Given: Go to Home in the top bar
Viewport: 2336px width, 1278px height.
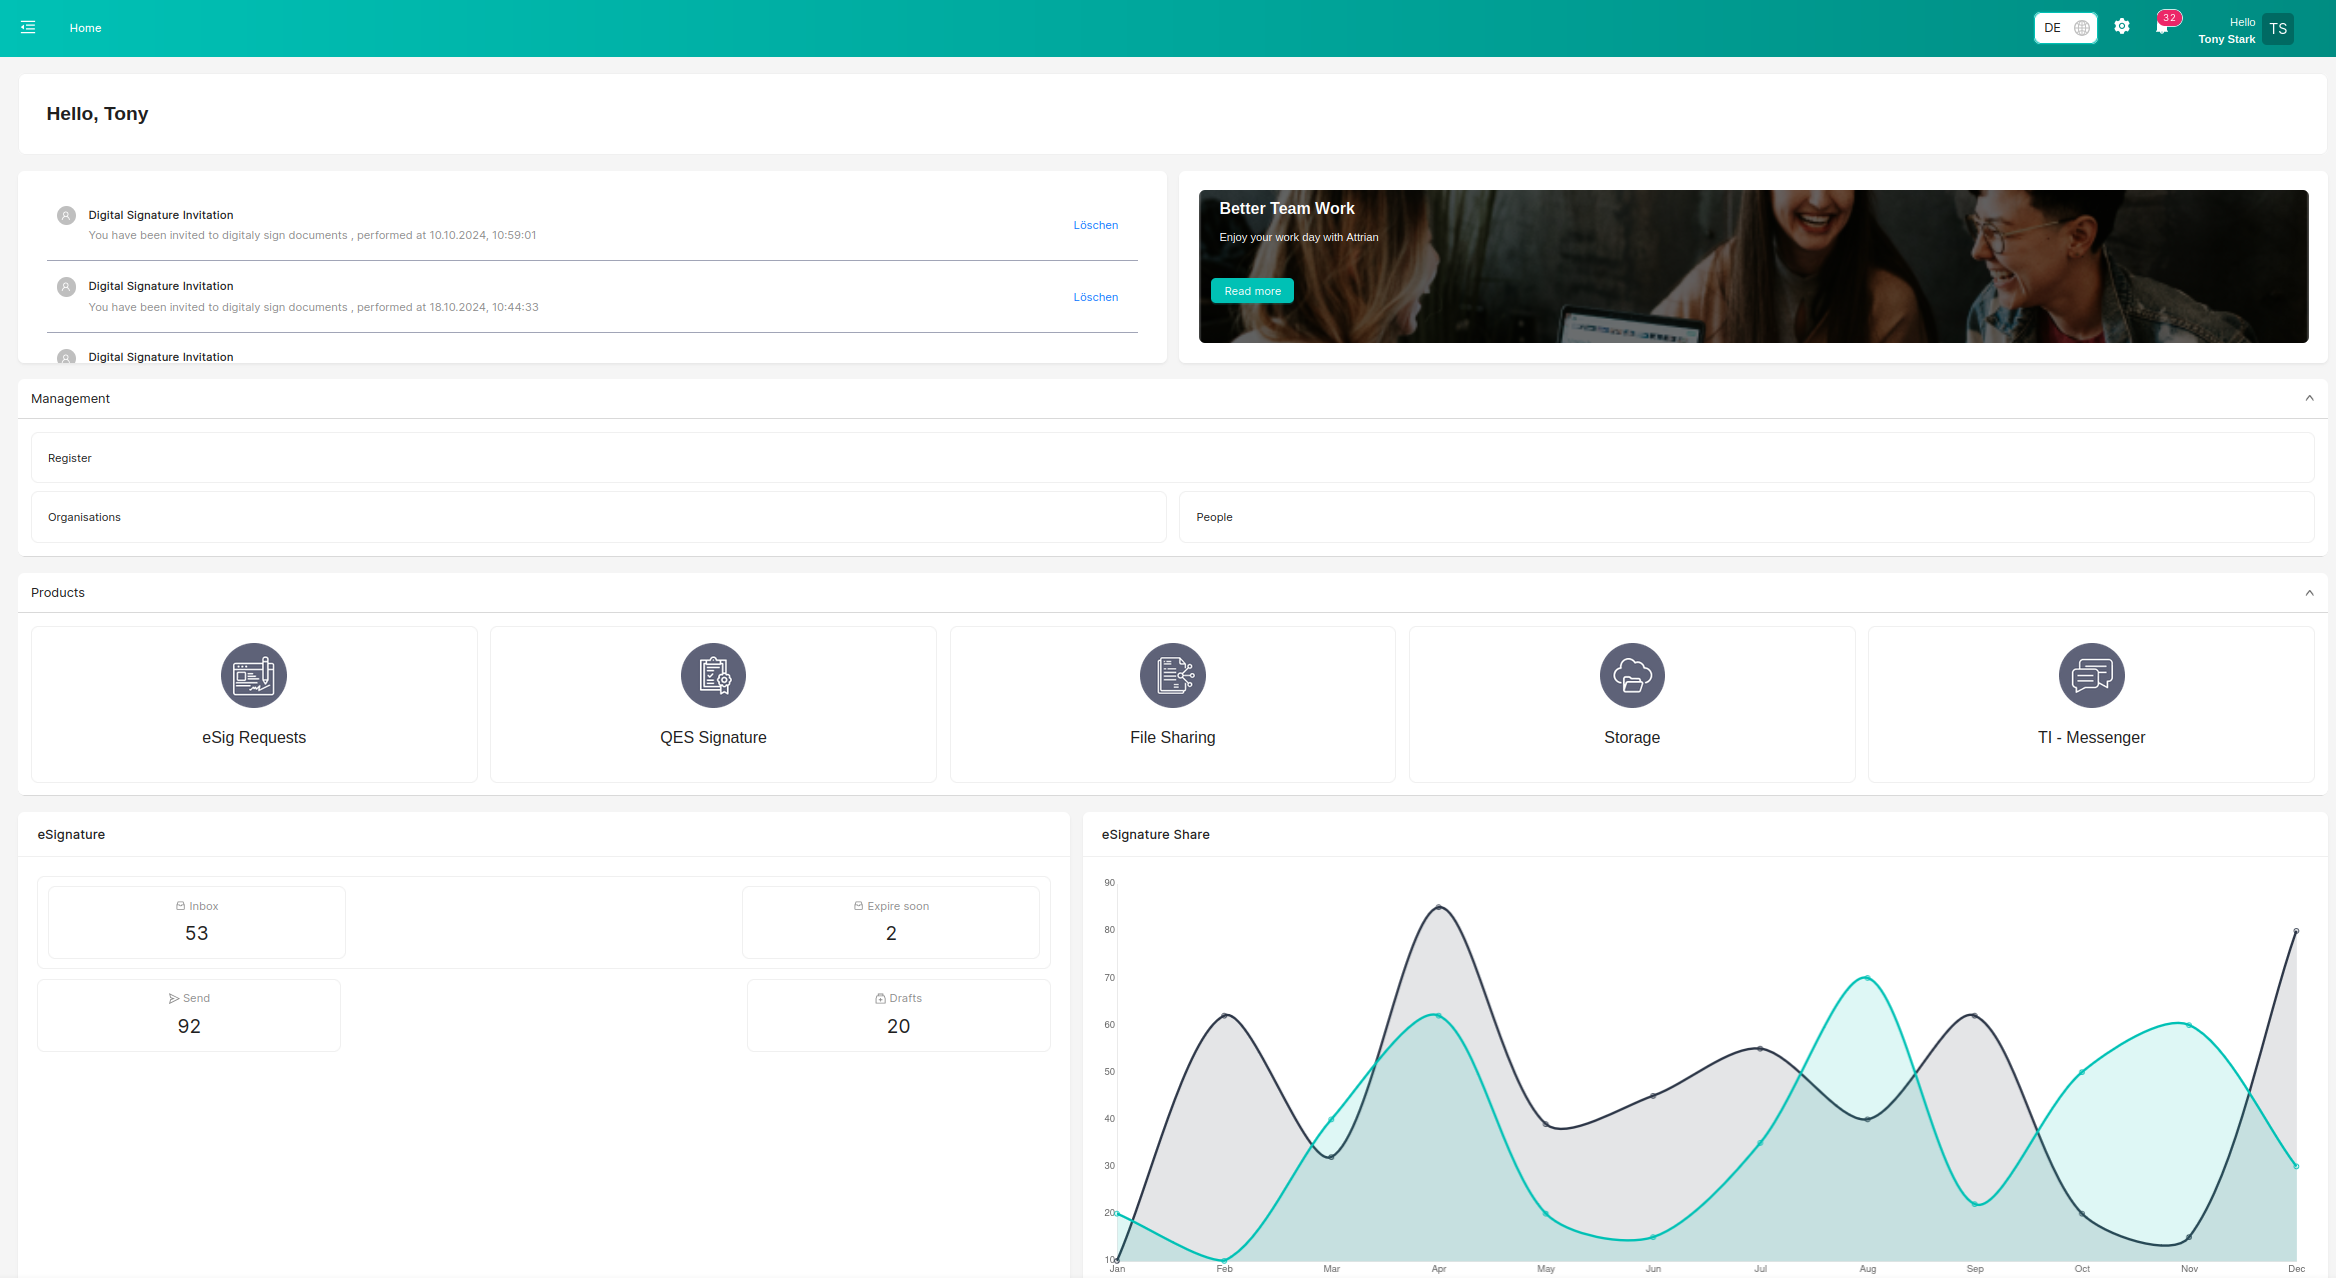Looking at the screenshot, I should tap(85, 27).
